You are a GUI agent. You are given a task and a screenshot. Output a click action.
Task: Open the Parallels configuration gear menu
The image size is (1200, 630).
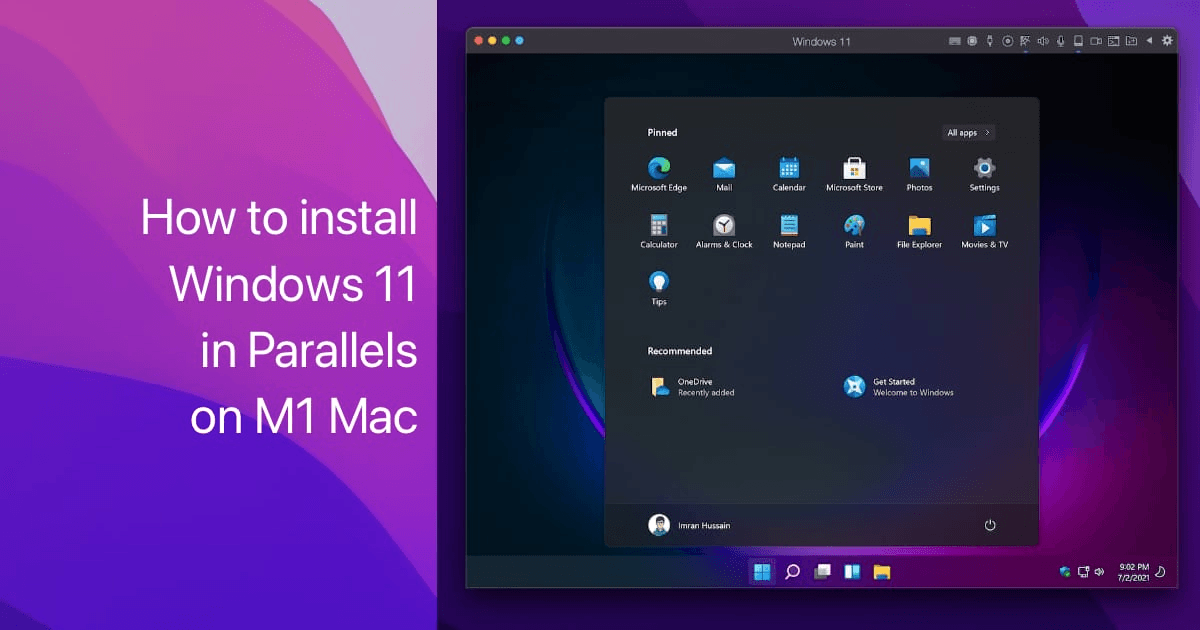pos(1167,40)
